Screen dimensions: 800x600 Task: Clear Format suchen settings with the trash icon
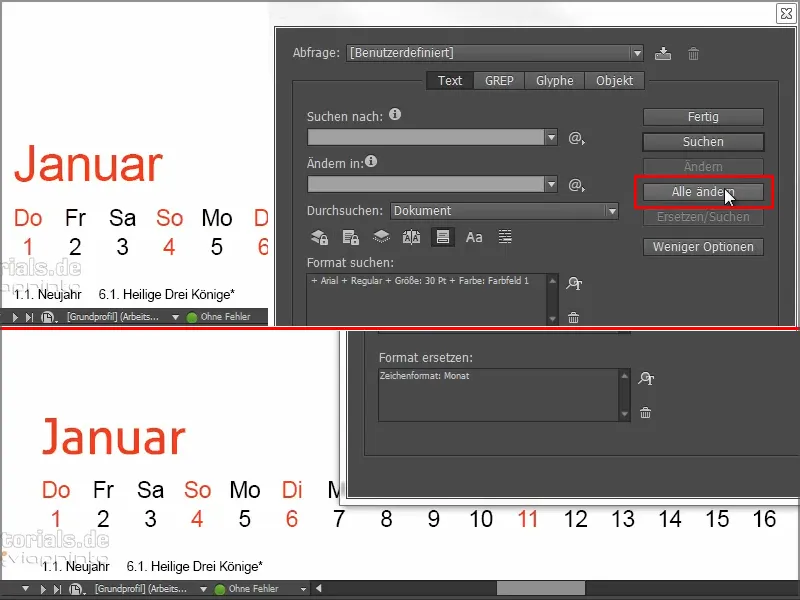[x=573, y=316]
